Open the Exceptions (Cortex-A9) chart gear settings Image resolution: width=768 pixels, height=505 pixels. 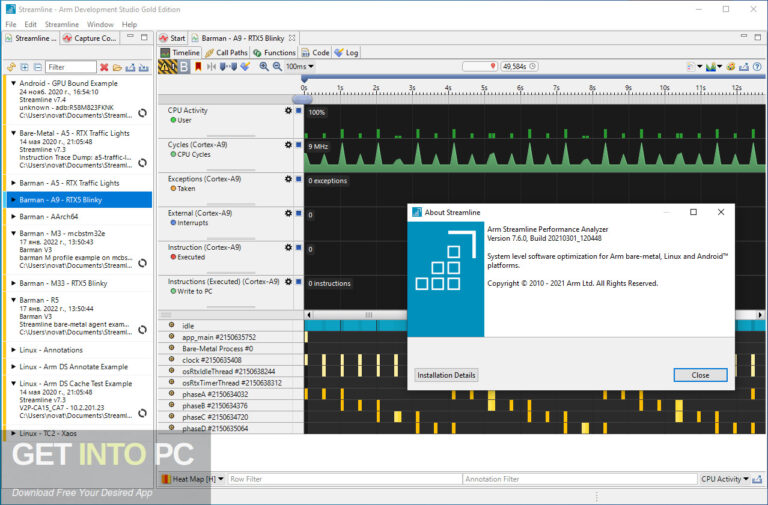point(288,179)
